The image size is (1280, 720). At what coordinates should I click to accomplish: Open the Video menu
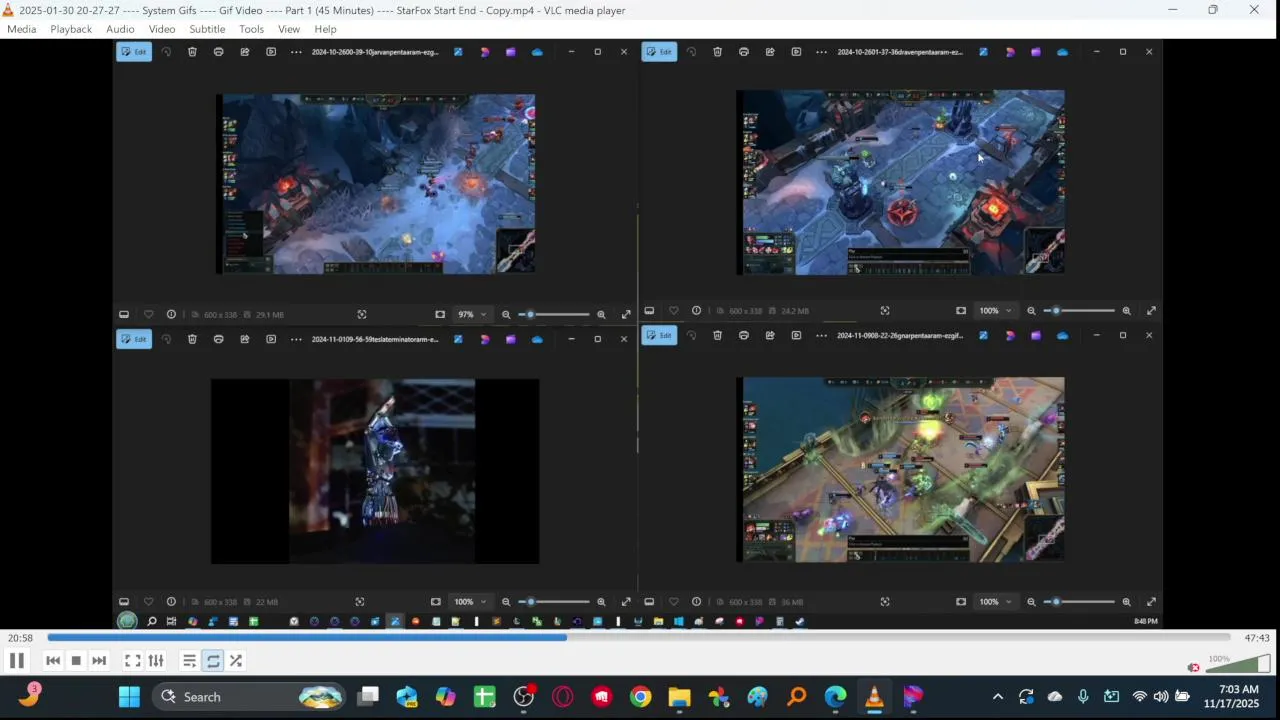click(x=162, y=29)
